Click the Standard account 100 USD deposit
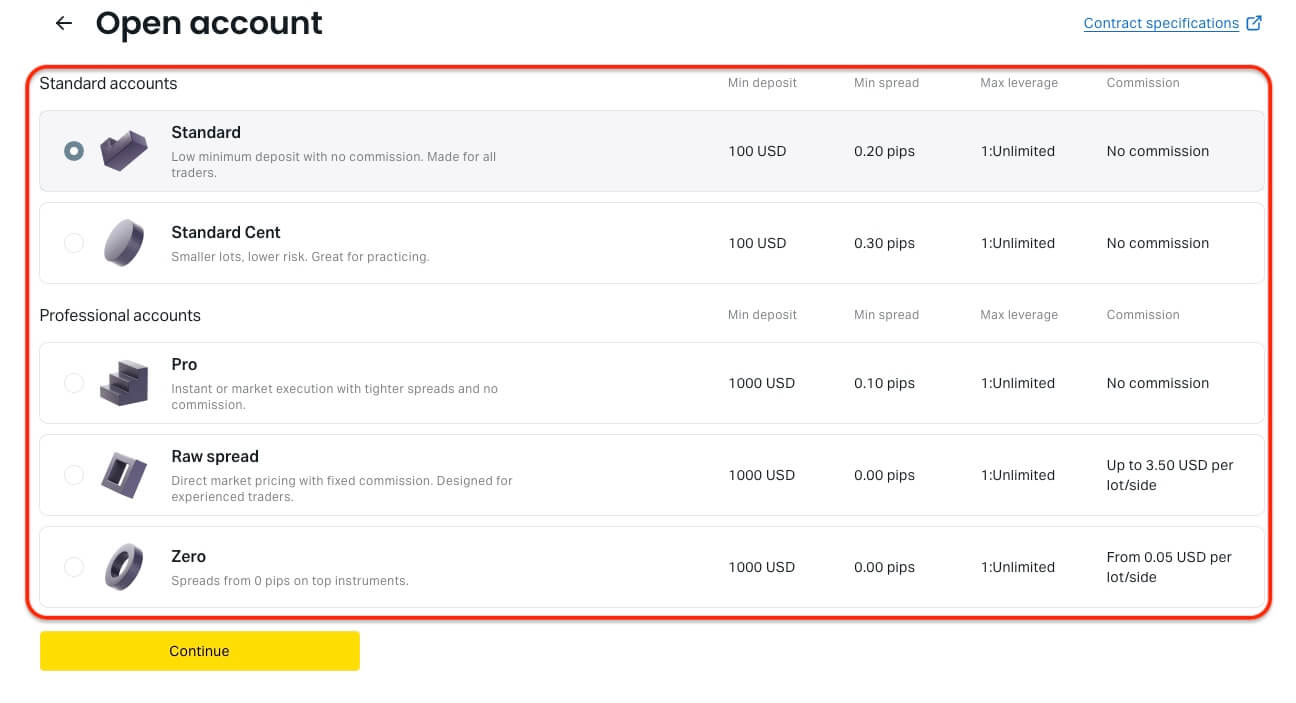Screen dimensions: 1296x703 757,151
